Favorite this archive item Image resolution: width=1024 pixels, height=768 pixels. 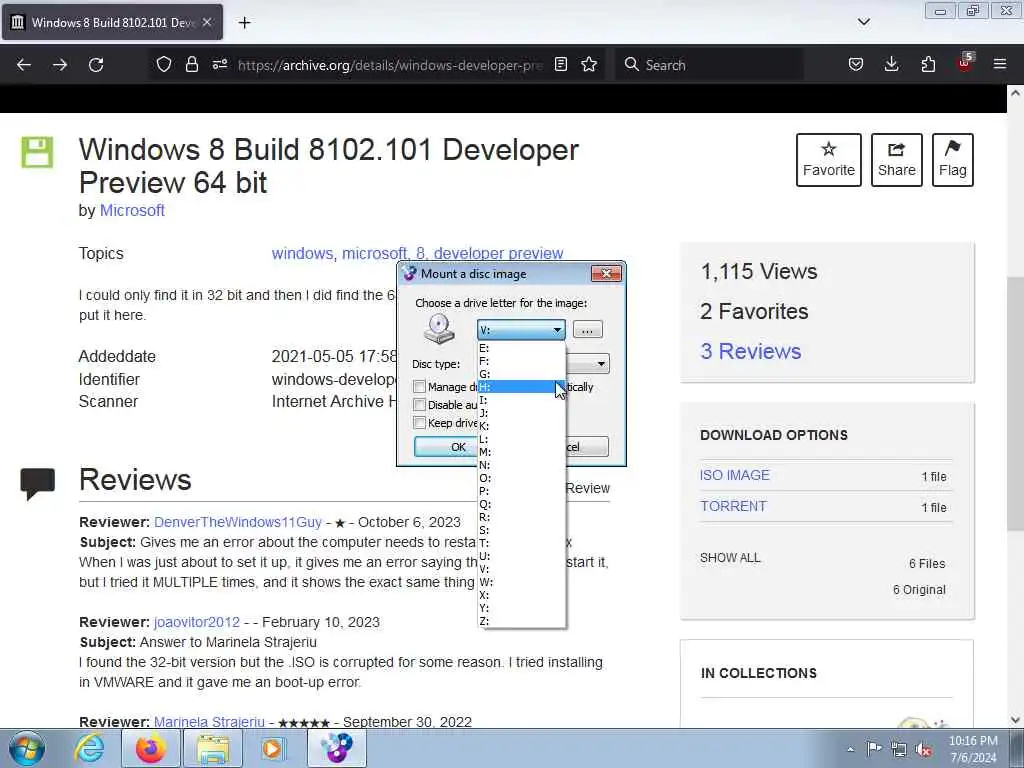pos(829,160)
